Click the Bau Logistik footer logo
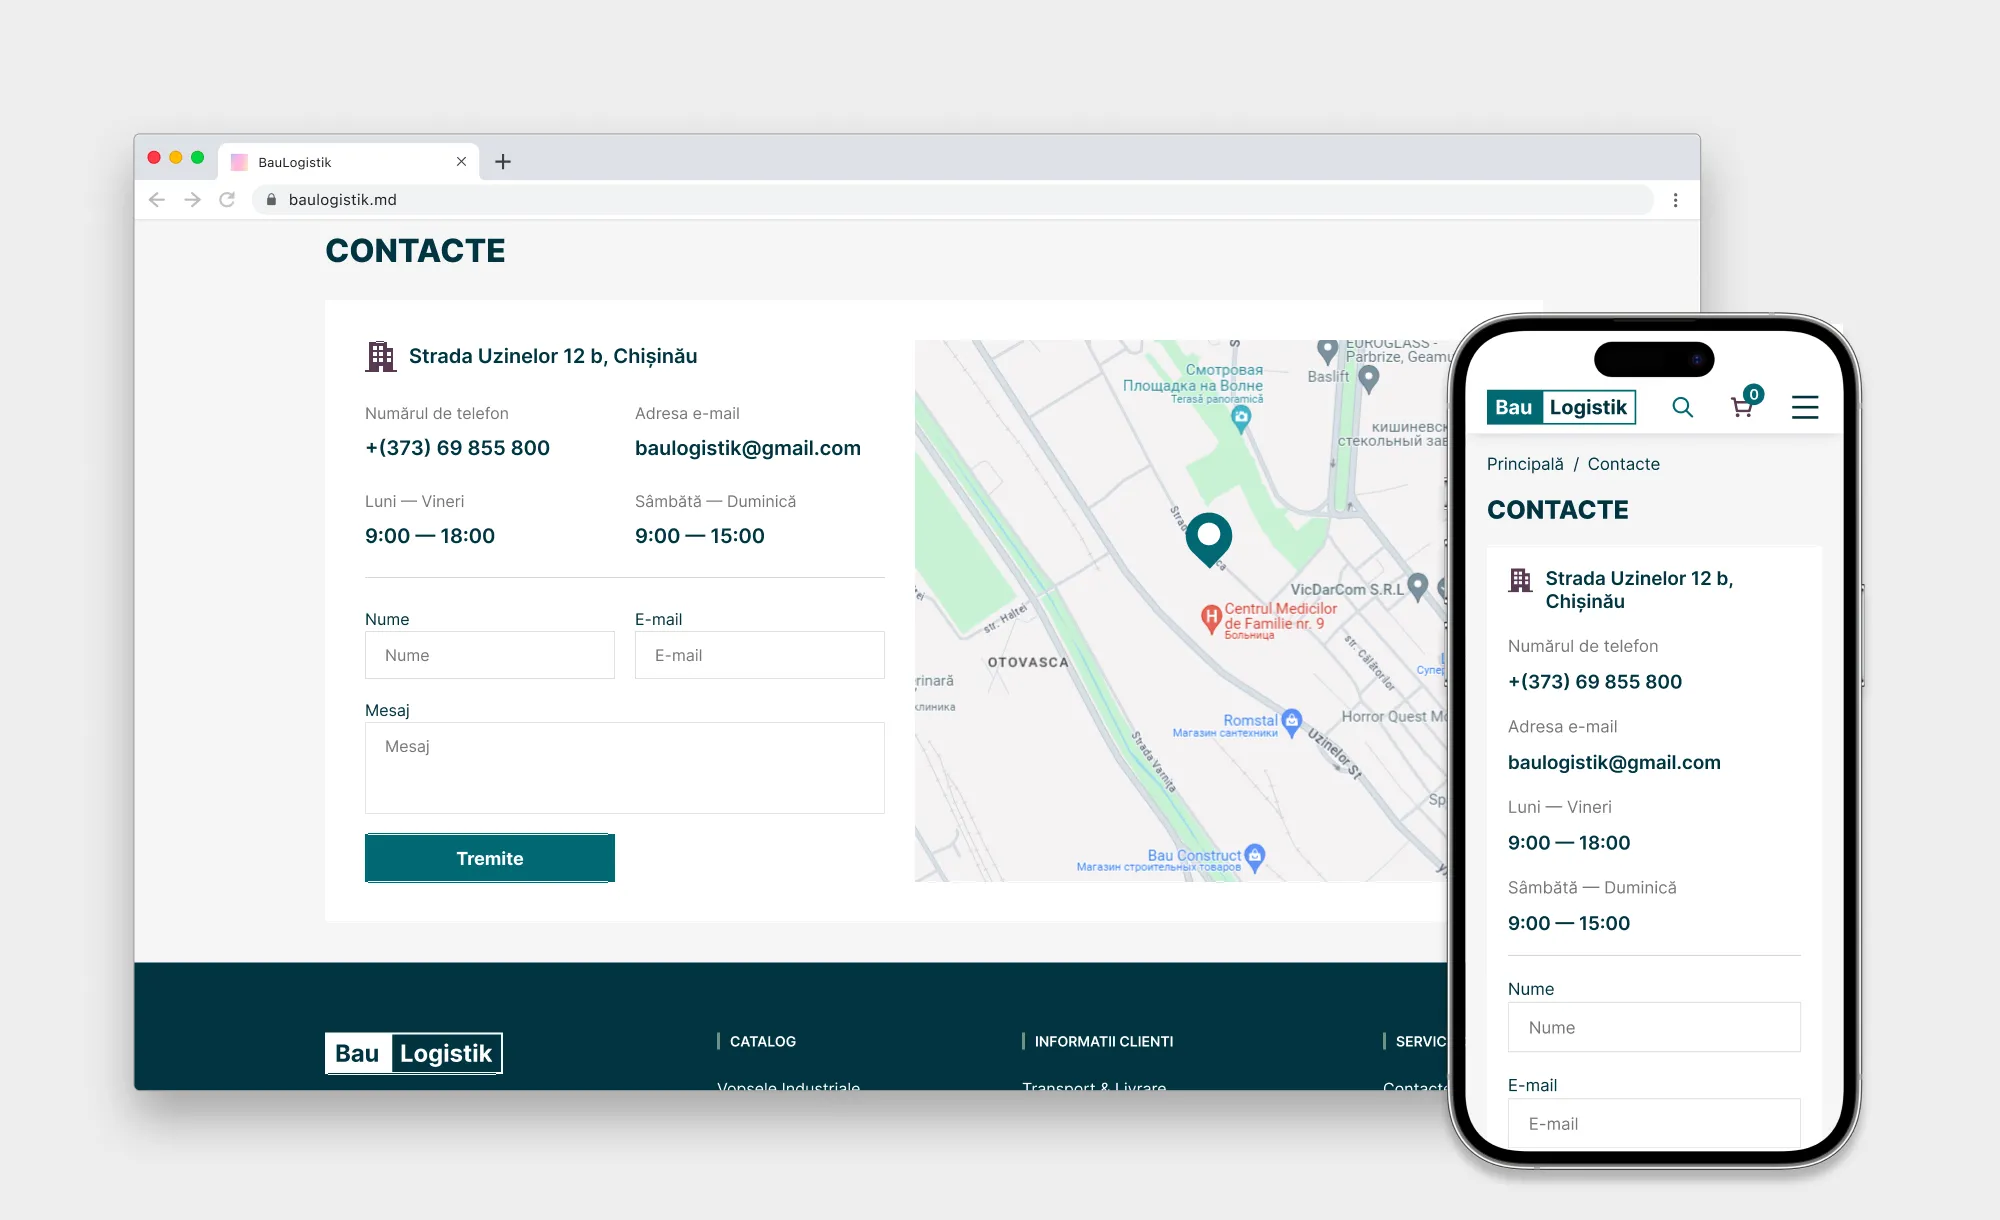This screenshot has height=1220, width=2000. 414,1053
